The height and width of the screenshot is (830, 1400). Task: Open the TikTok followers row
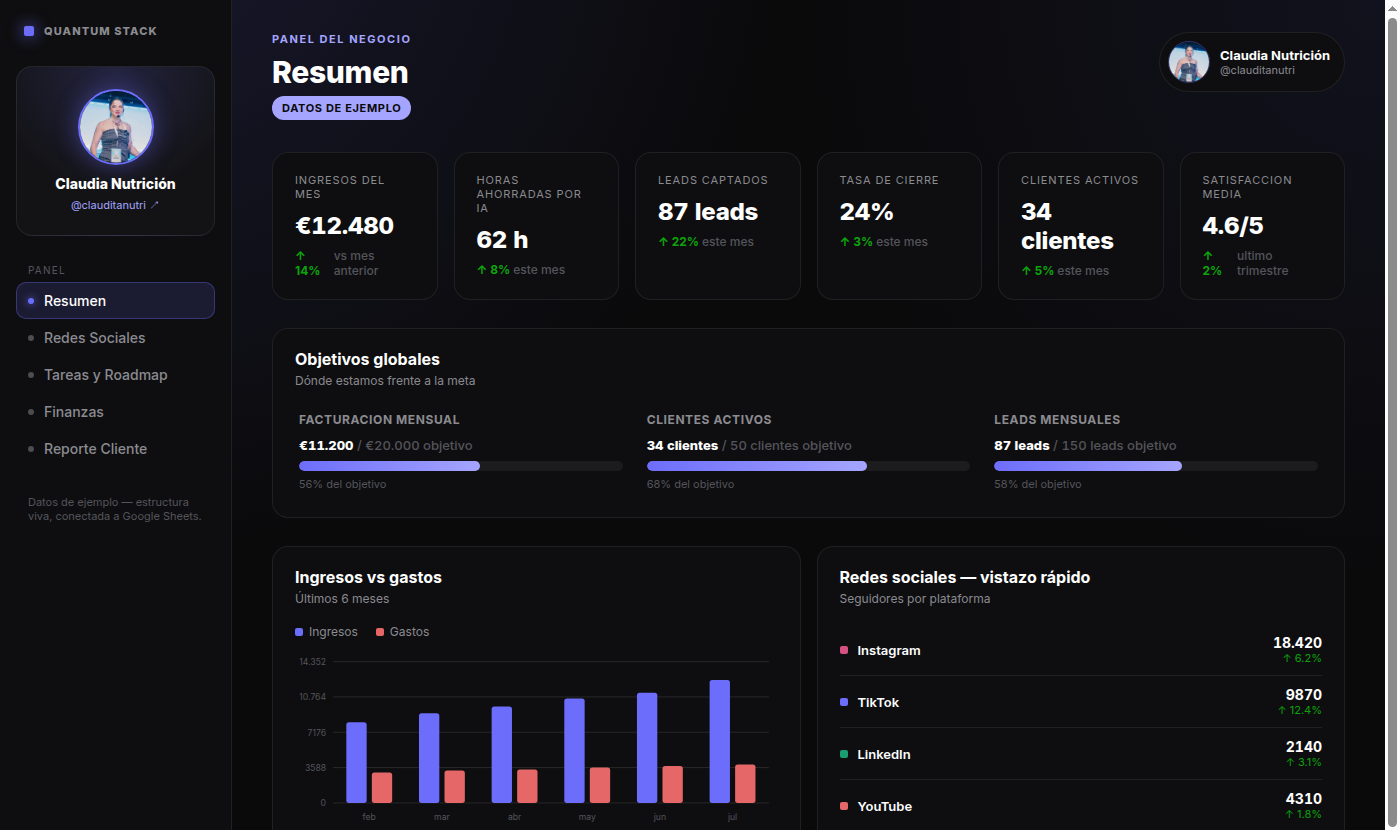pyautogui.click(x=1081, y=703)
